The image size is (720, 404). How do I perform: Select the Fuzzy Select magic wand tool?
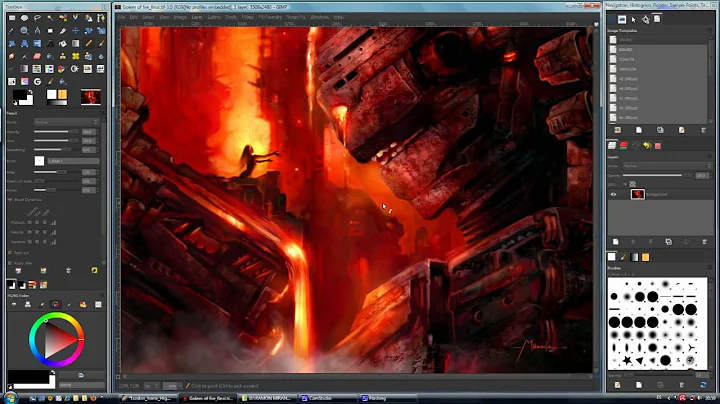(50, 18)
